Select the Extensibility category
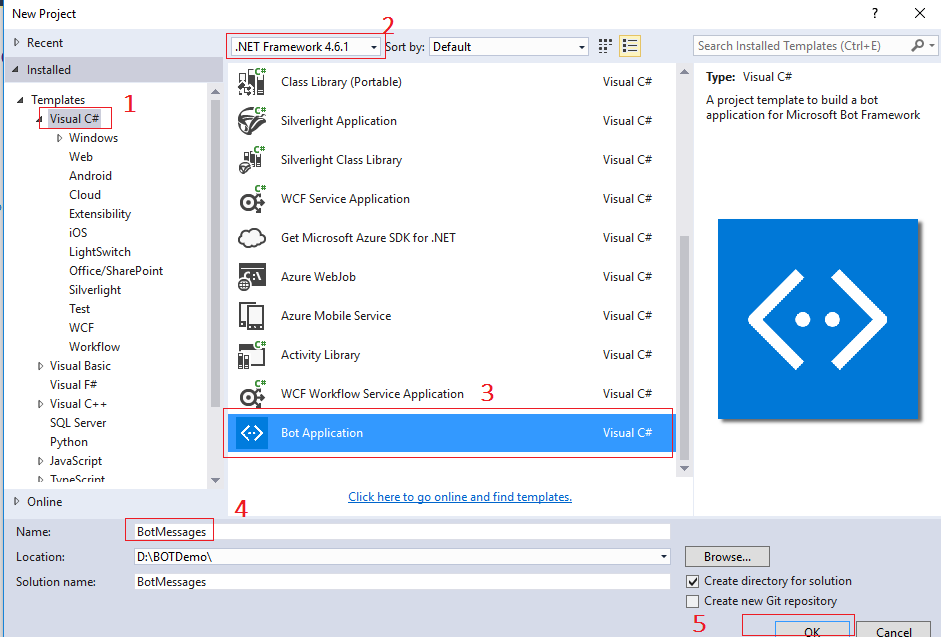The height and width of the screenshot is (637, 941). coord(100,214)
